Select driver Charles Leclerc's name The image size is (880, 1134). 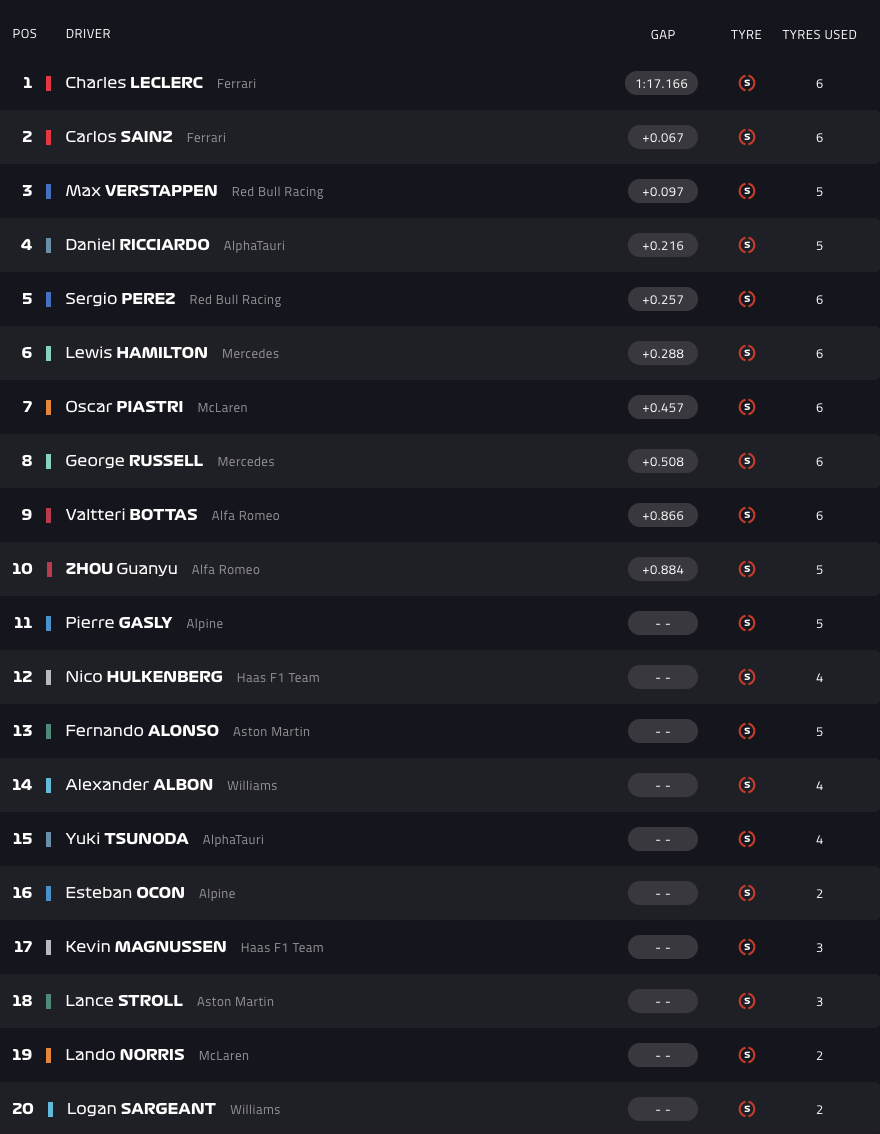pyautogui.click(x=134, y=83)
